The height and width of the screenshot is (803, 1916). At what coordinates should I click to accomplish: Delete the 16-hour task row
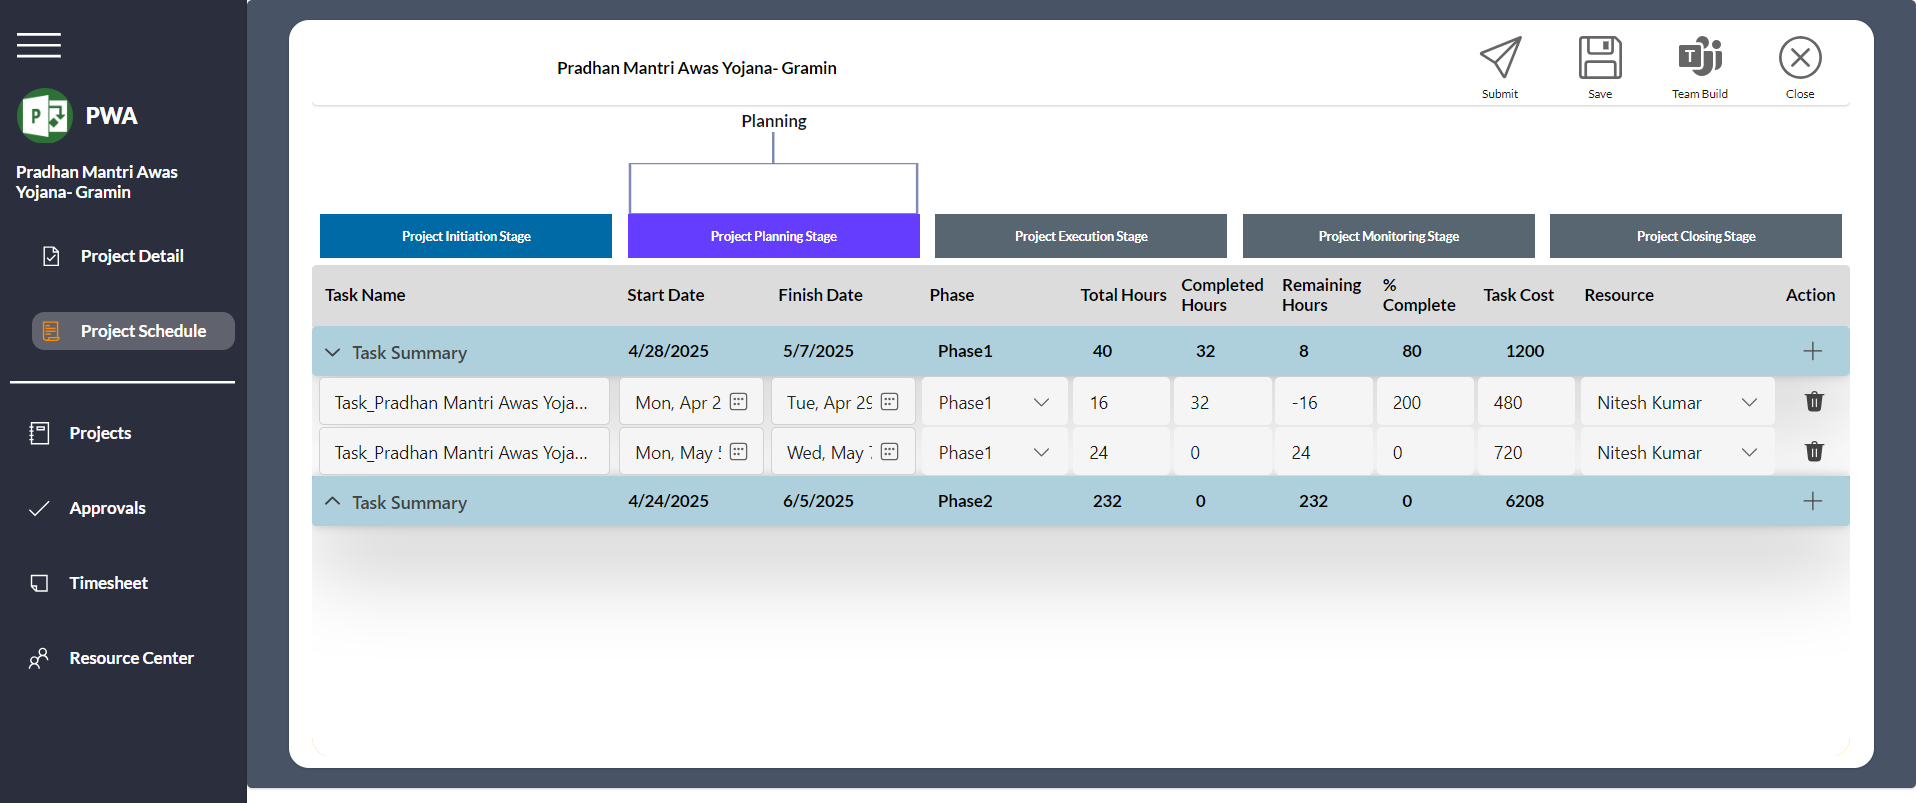(1814, 402)
